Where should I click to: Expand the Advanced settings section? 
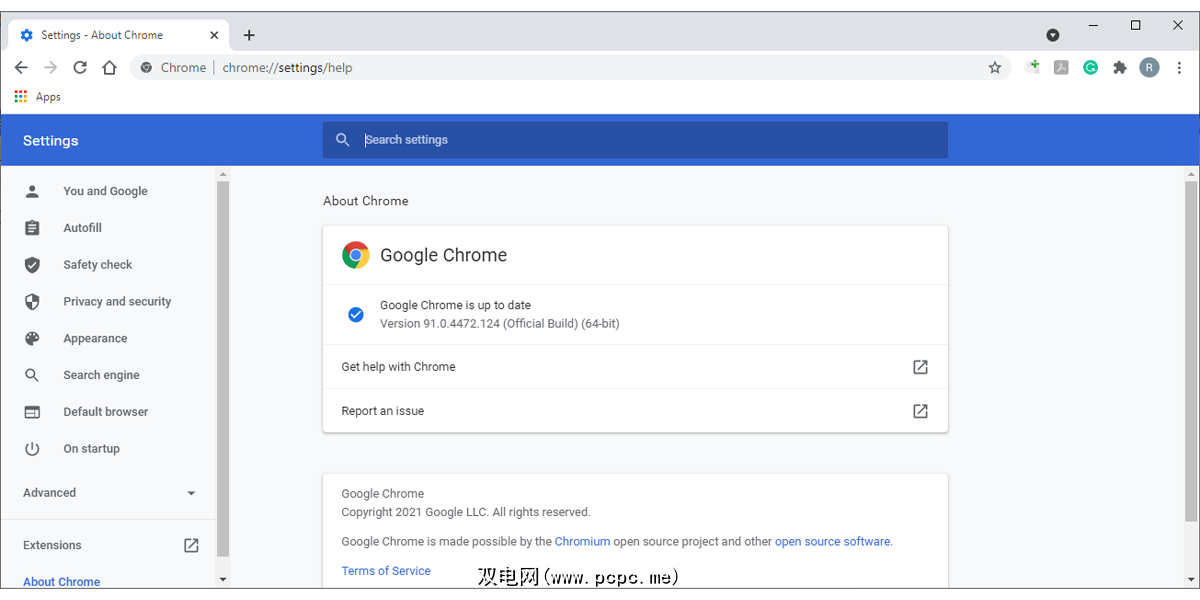tap(109, 493)
